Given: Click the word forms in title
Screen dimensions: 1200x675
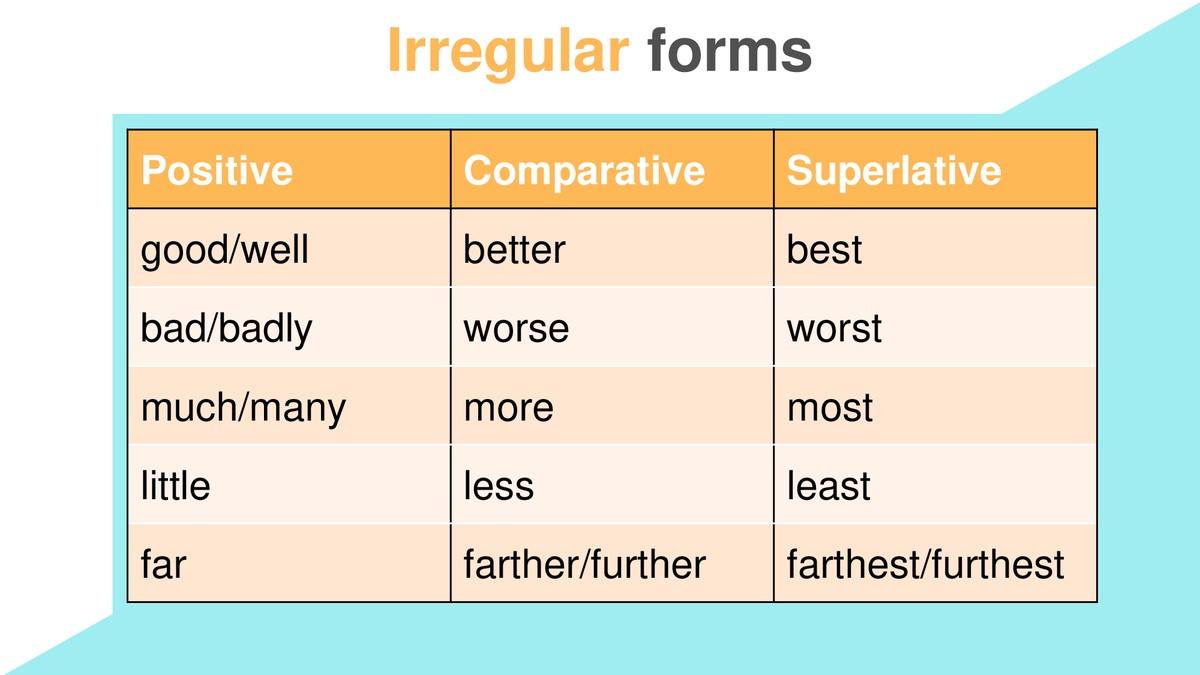Looking at the screenshot, I should [730, 50].
